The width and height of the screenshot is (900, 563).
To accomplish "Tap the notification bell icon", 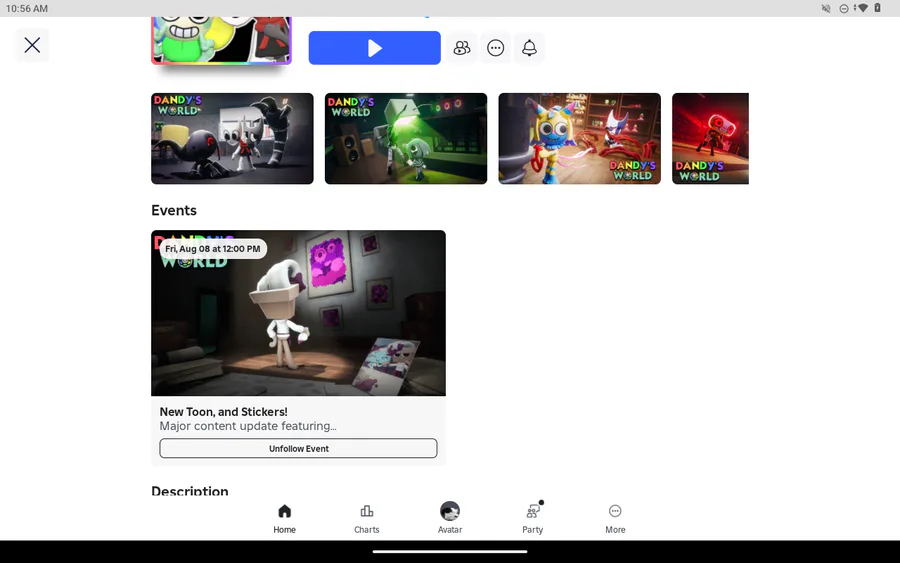I will pyautogui.click(x=529, y=48).
